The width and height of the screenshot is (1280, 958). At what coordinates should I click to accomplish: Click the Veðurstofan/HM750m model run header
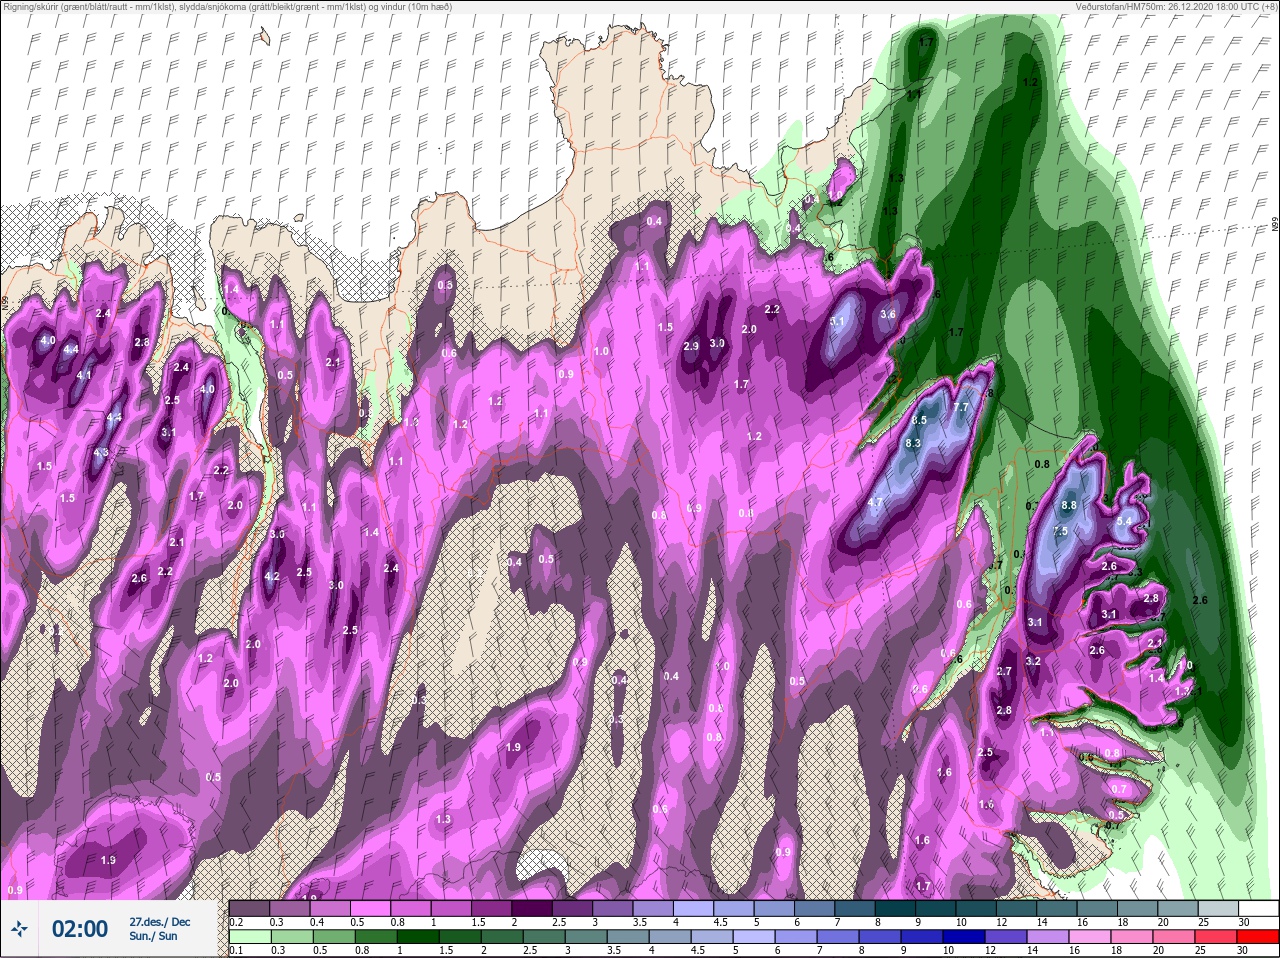coord(1175,7)
